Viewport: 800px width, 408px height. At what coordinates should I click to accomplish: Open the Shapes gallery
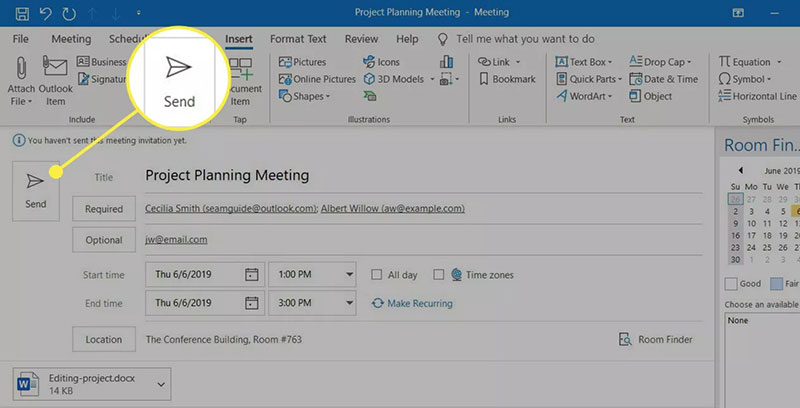[x=305, y=96]
